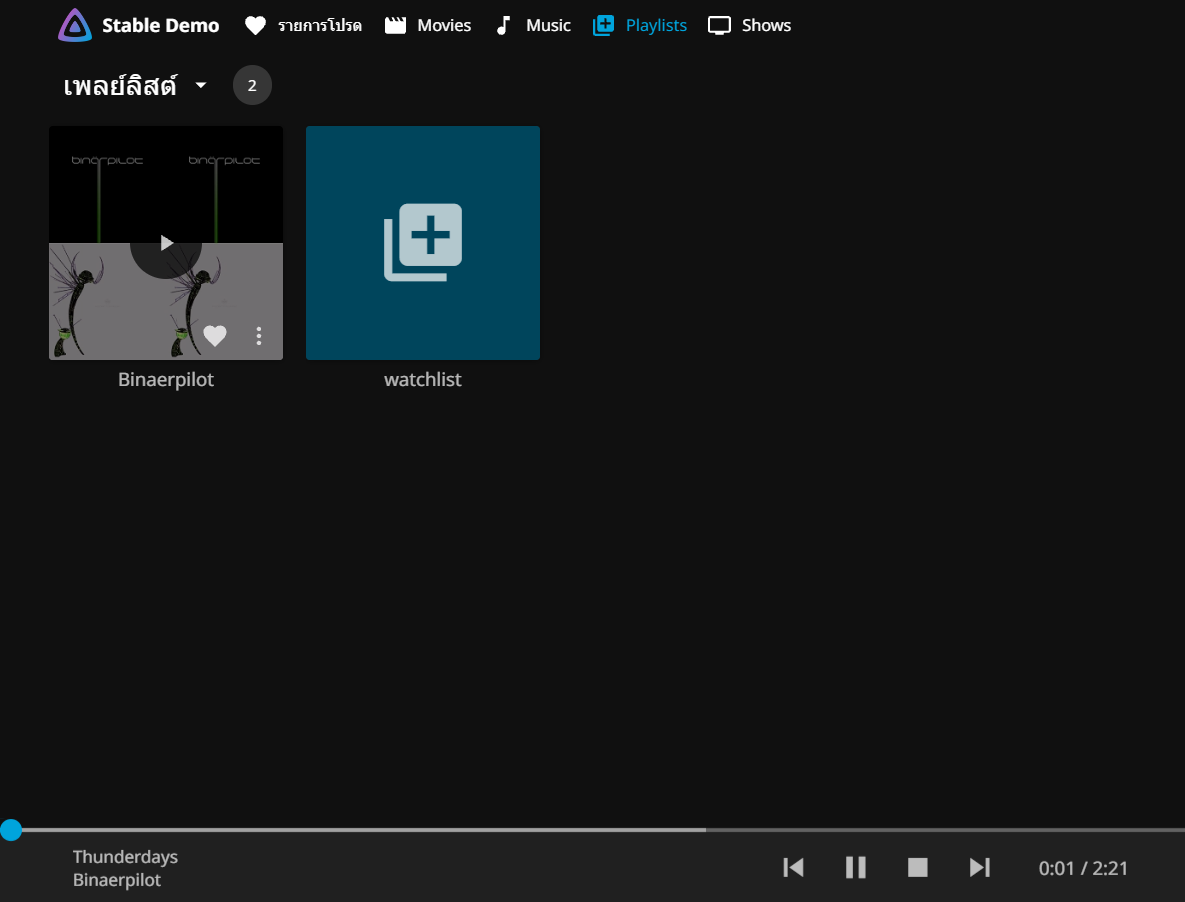Stop playback
Image resolution: width=1185 pixels, height=902 pixels.
[917, 867]
